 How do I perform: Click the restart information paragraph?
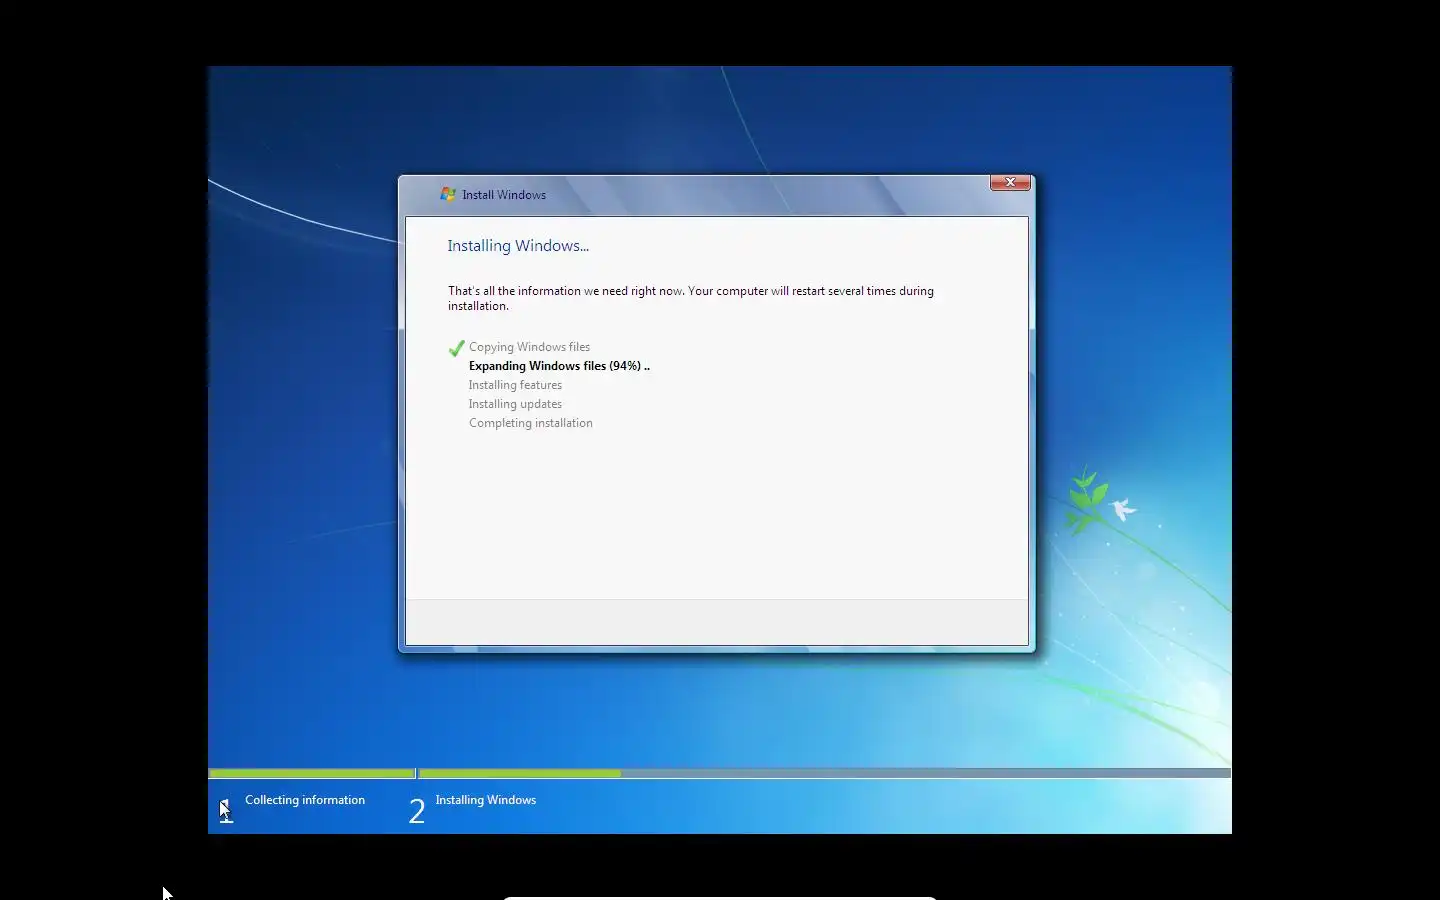click(x=691, y=298)
